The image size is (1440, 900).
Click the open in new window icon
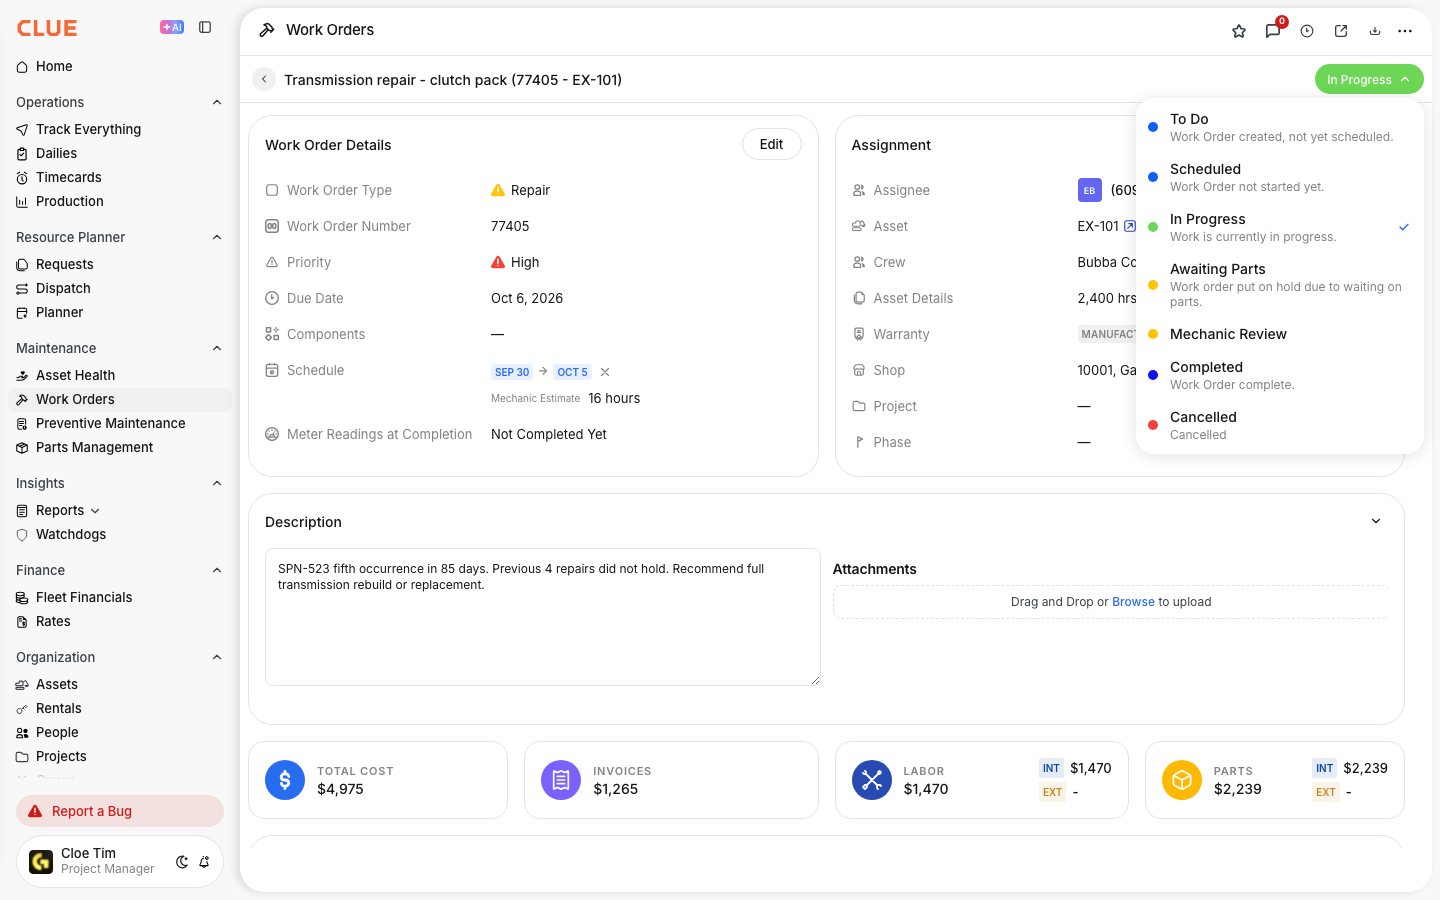[1341, 31]
